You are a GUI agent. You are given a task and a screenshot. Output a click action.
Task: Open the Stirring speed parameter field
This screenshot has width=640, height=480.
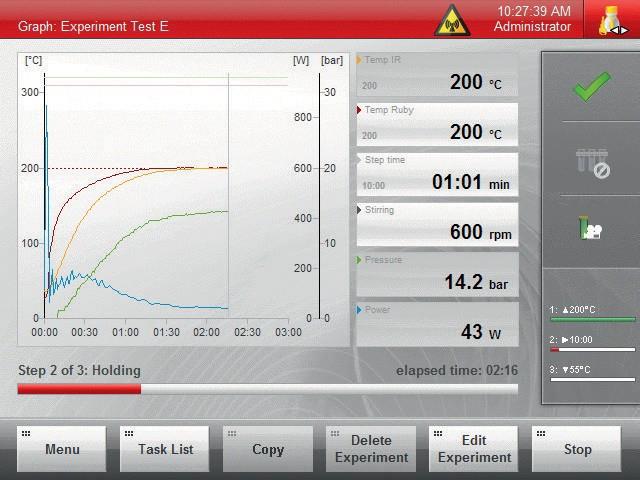(x=437, y=226)
